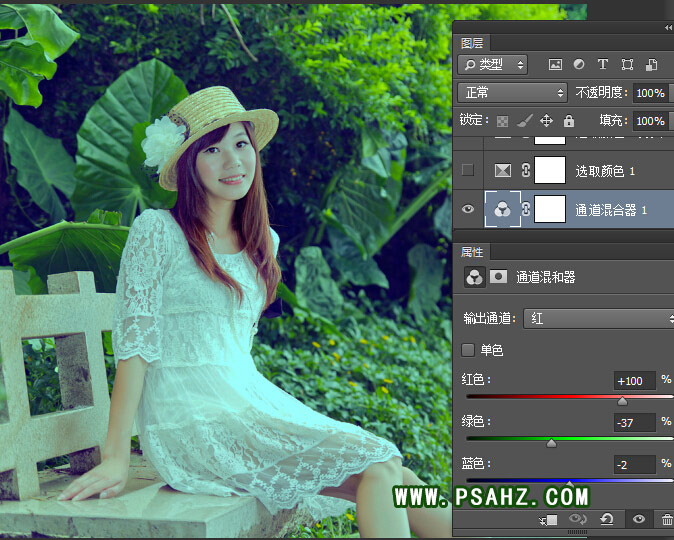The image size is (674, 540).
Task: Open the 正常 blend mode dropdown
Action: tap(512, 93)
